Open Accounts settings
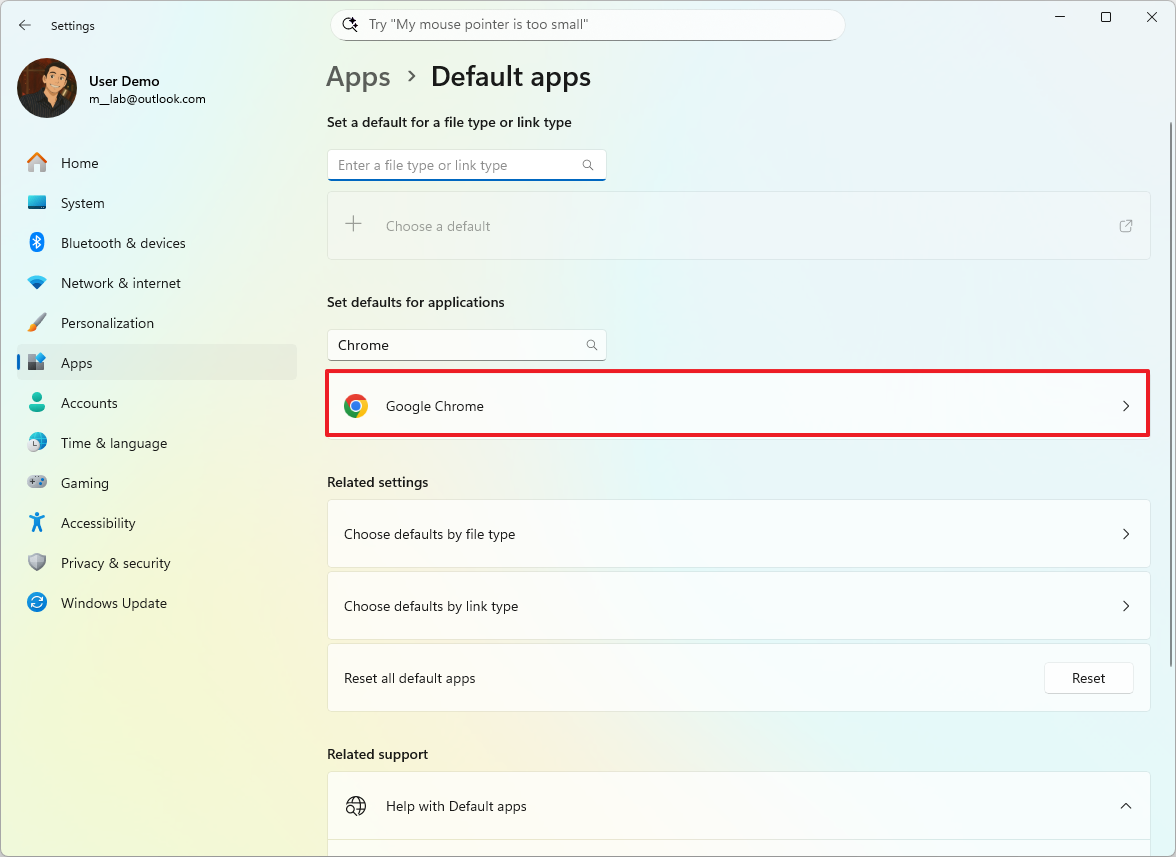Screen dimensions: 1176x857 click(90, 402)
